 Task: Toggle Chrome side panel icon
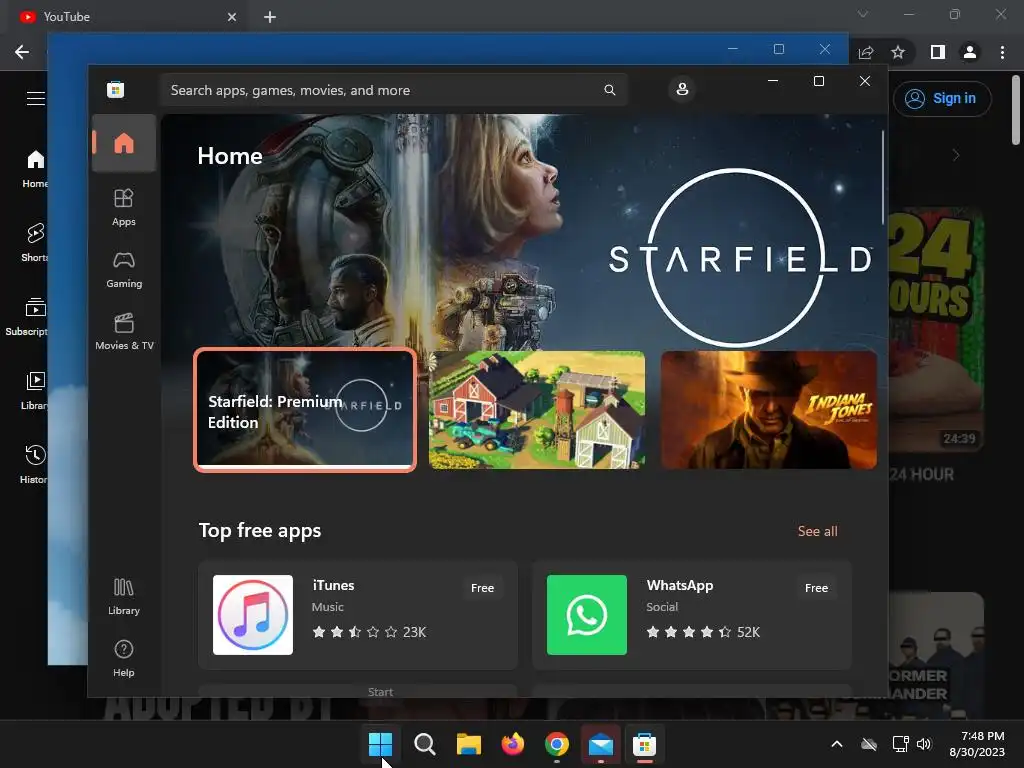click(x=938, y=52)
